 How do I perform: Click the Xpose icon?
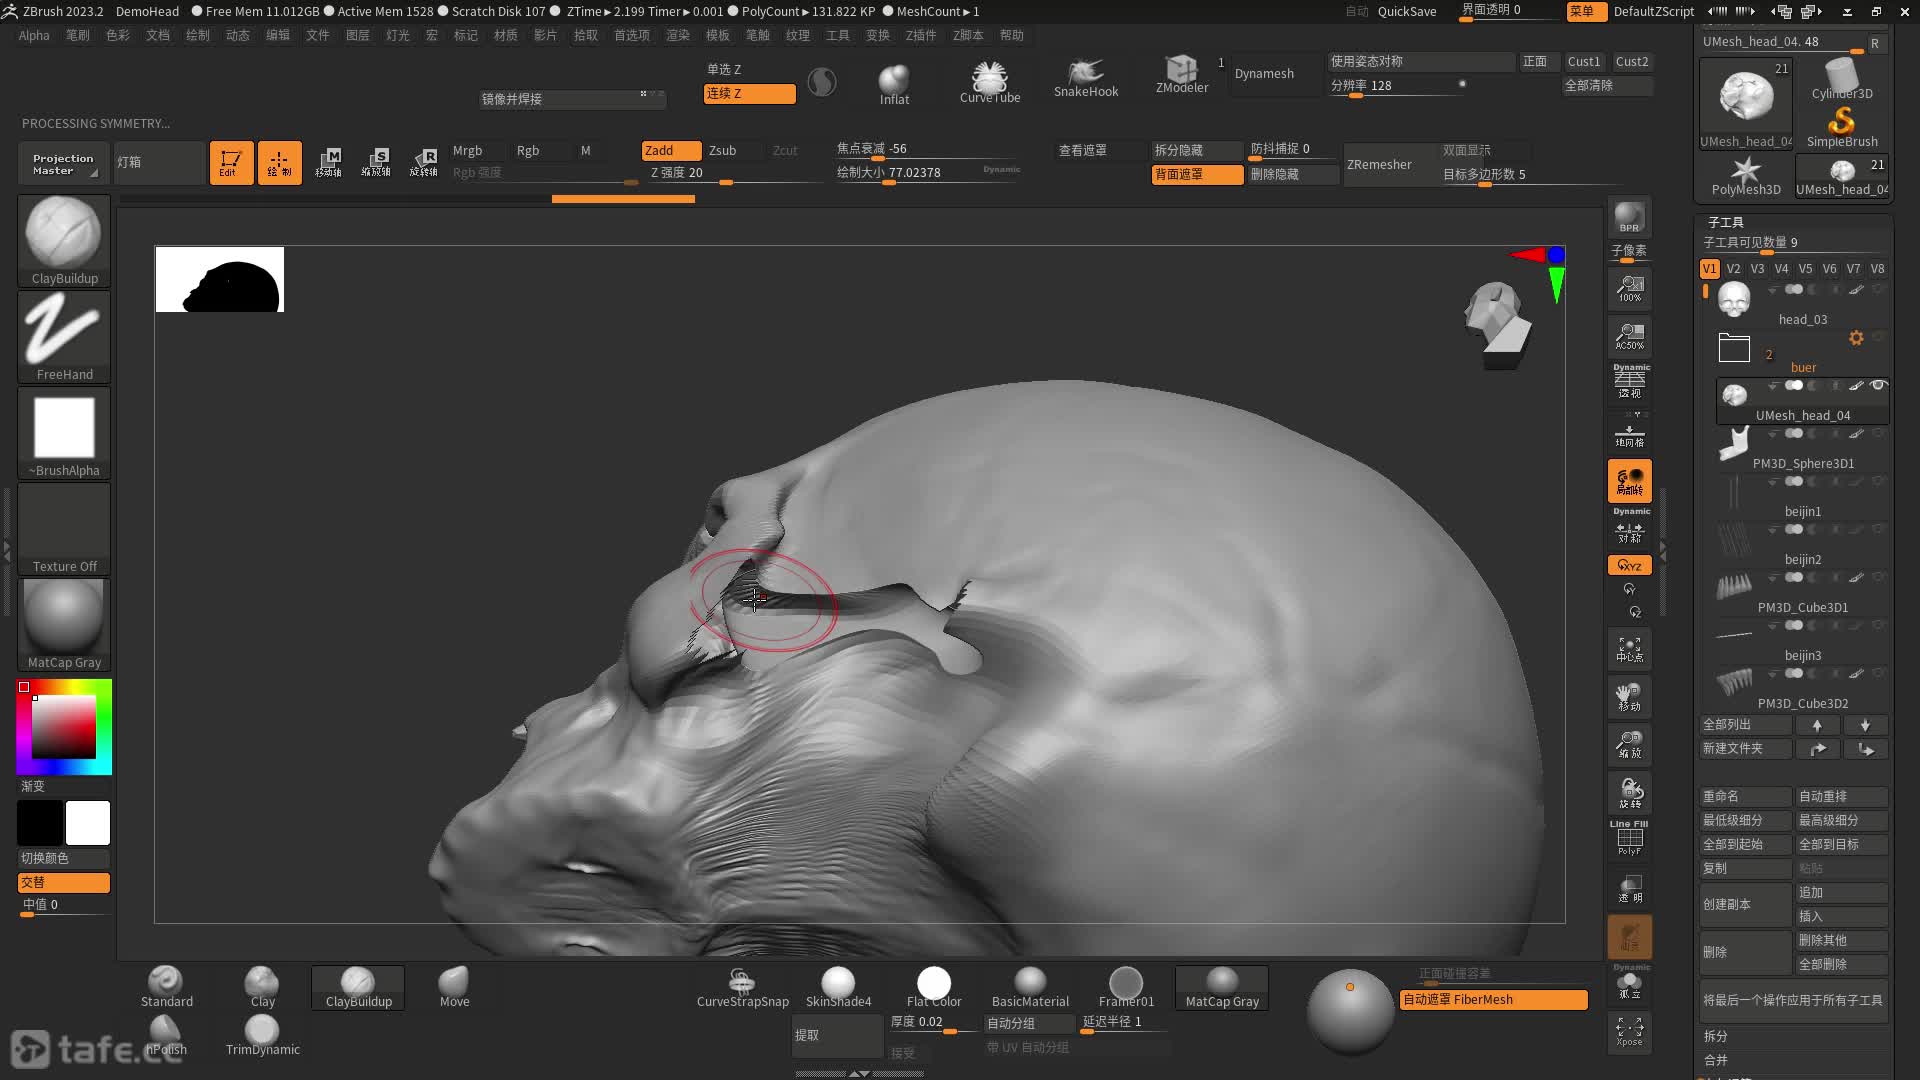[x=1629, y=1031]
